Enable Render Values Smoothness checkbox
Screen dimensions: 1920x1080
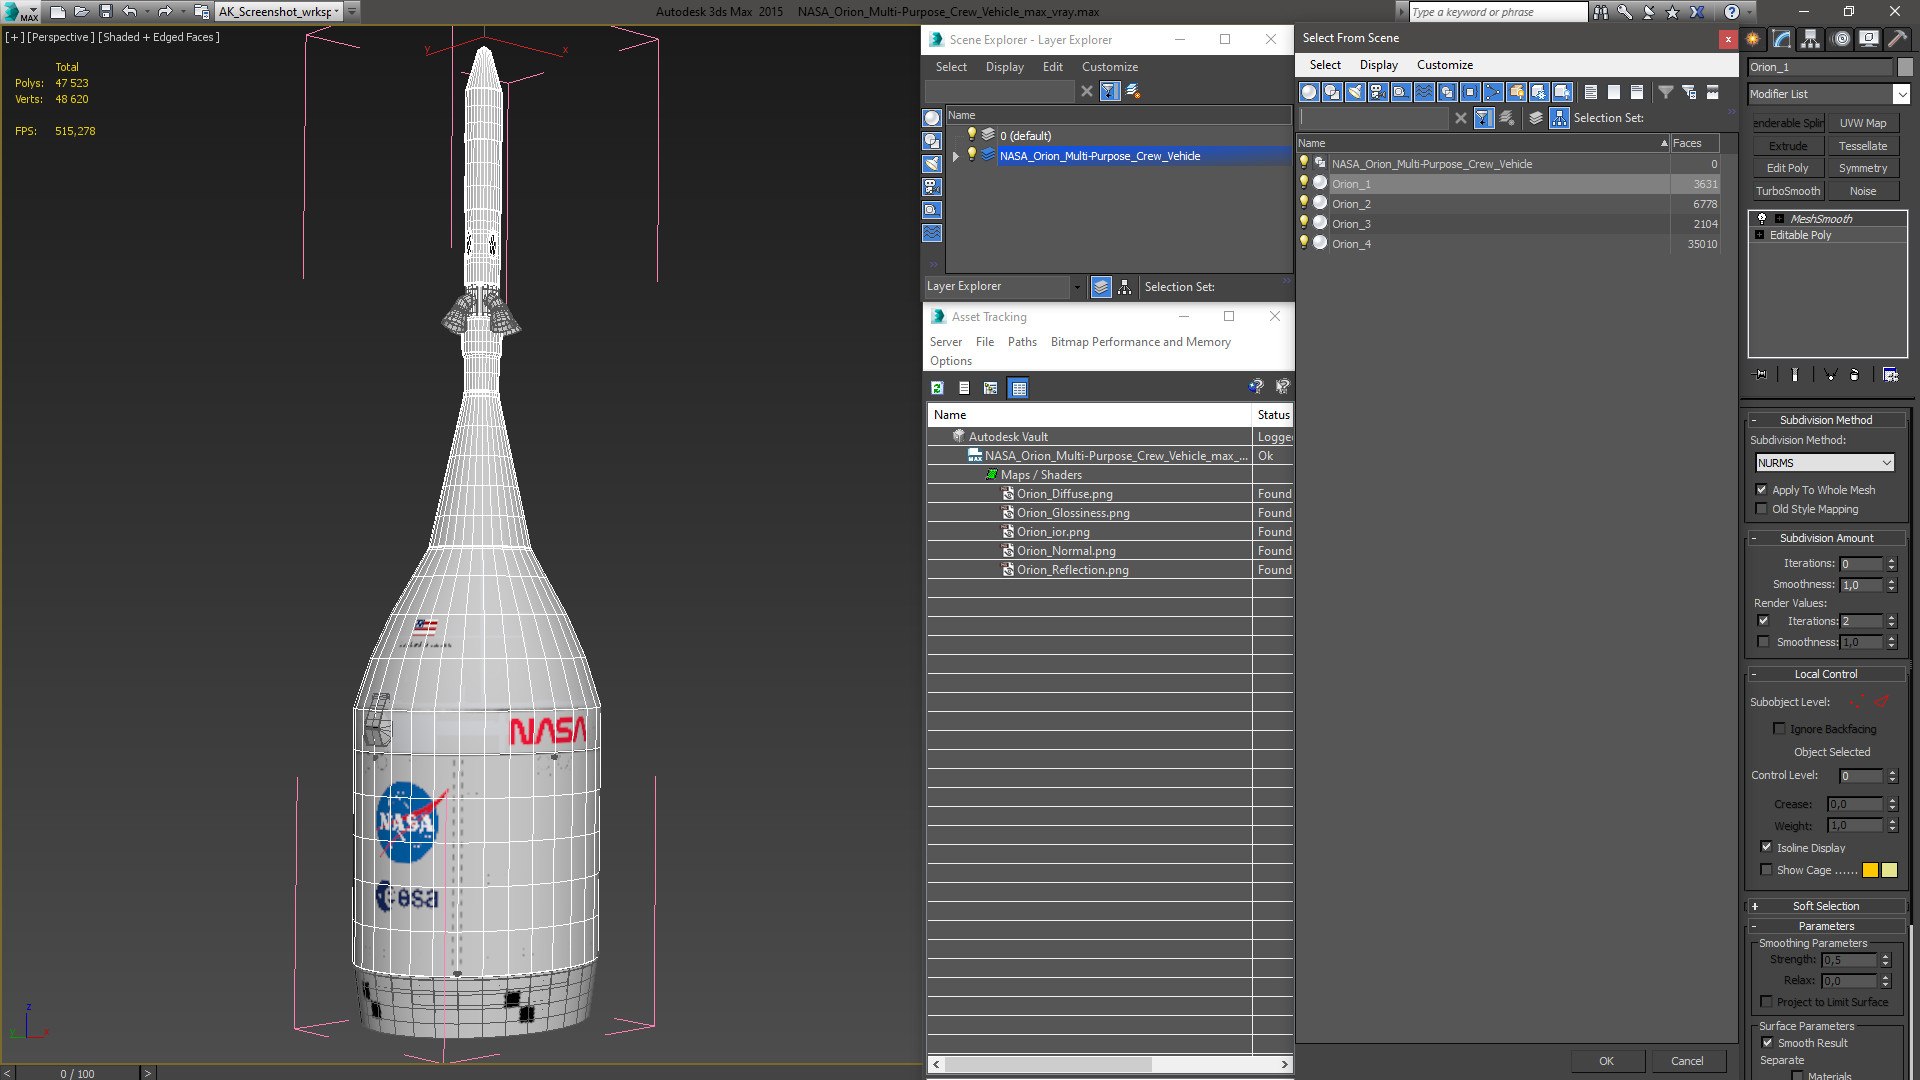point(1764,642)
